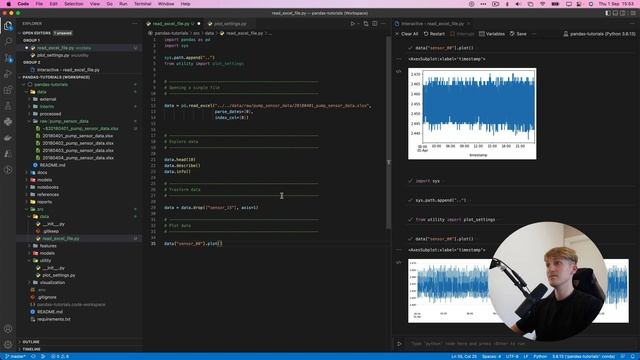Image resolution: width=640 pixels, height=360 pixels.
Task: Open the Accounts menu icon
Action: pos(8,329)
